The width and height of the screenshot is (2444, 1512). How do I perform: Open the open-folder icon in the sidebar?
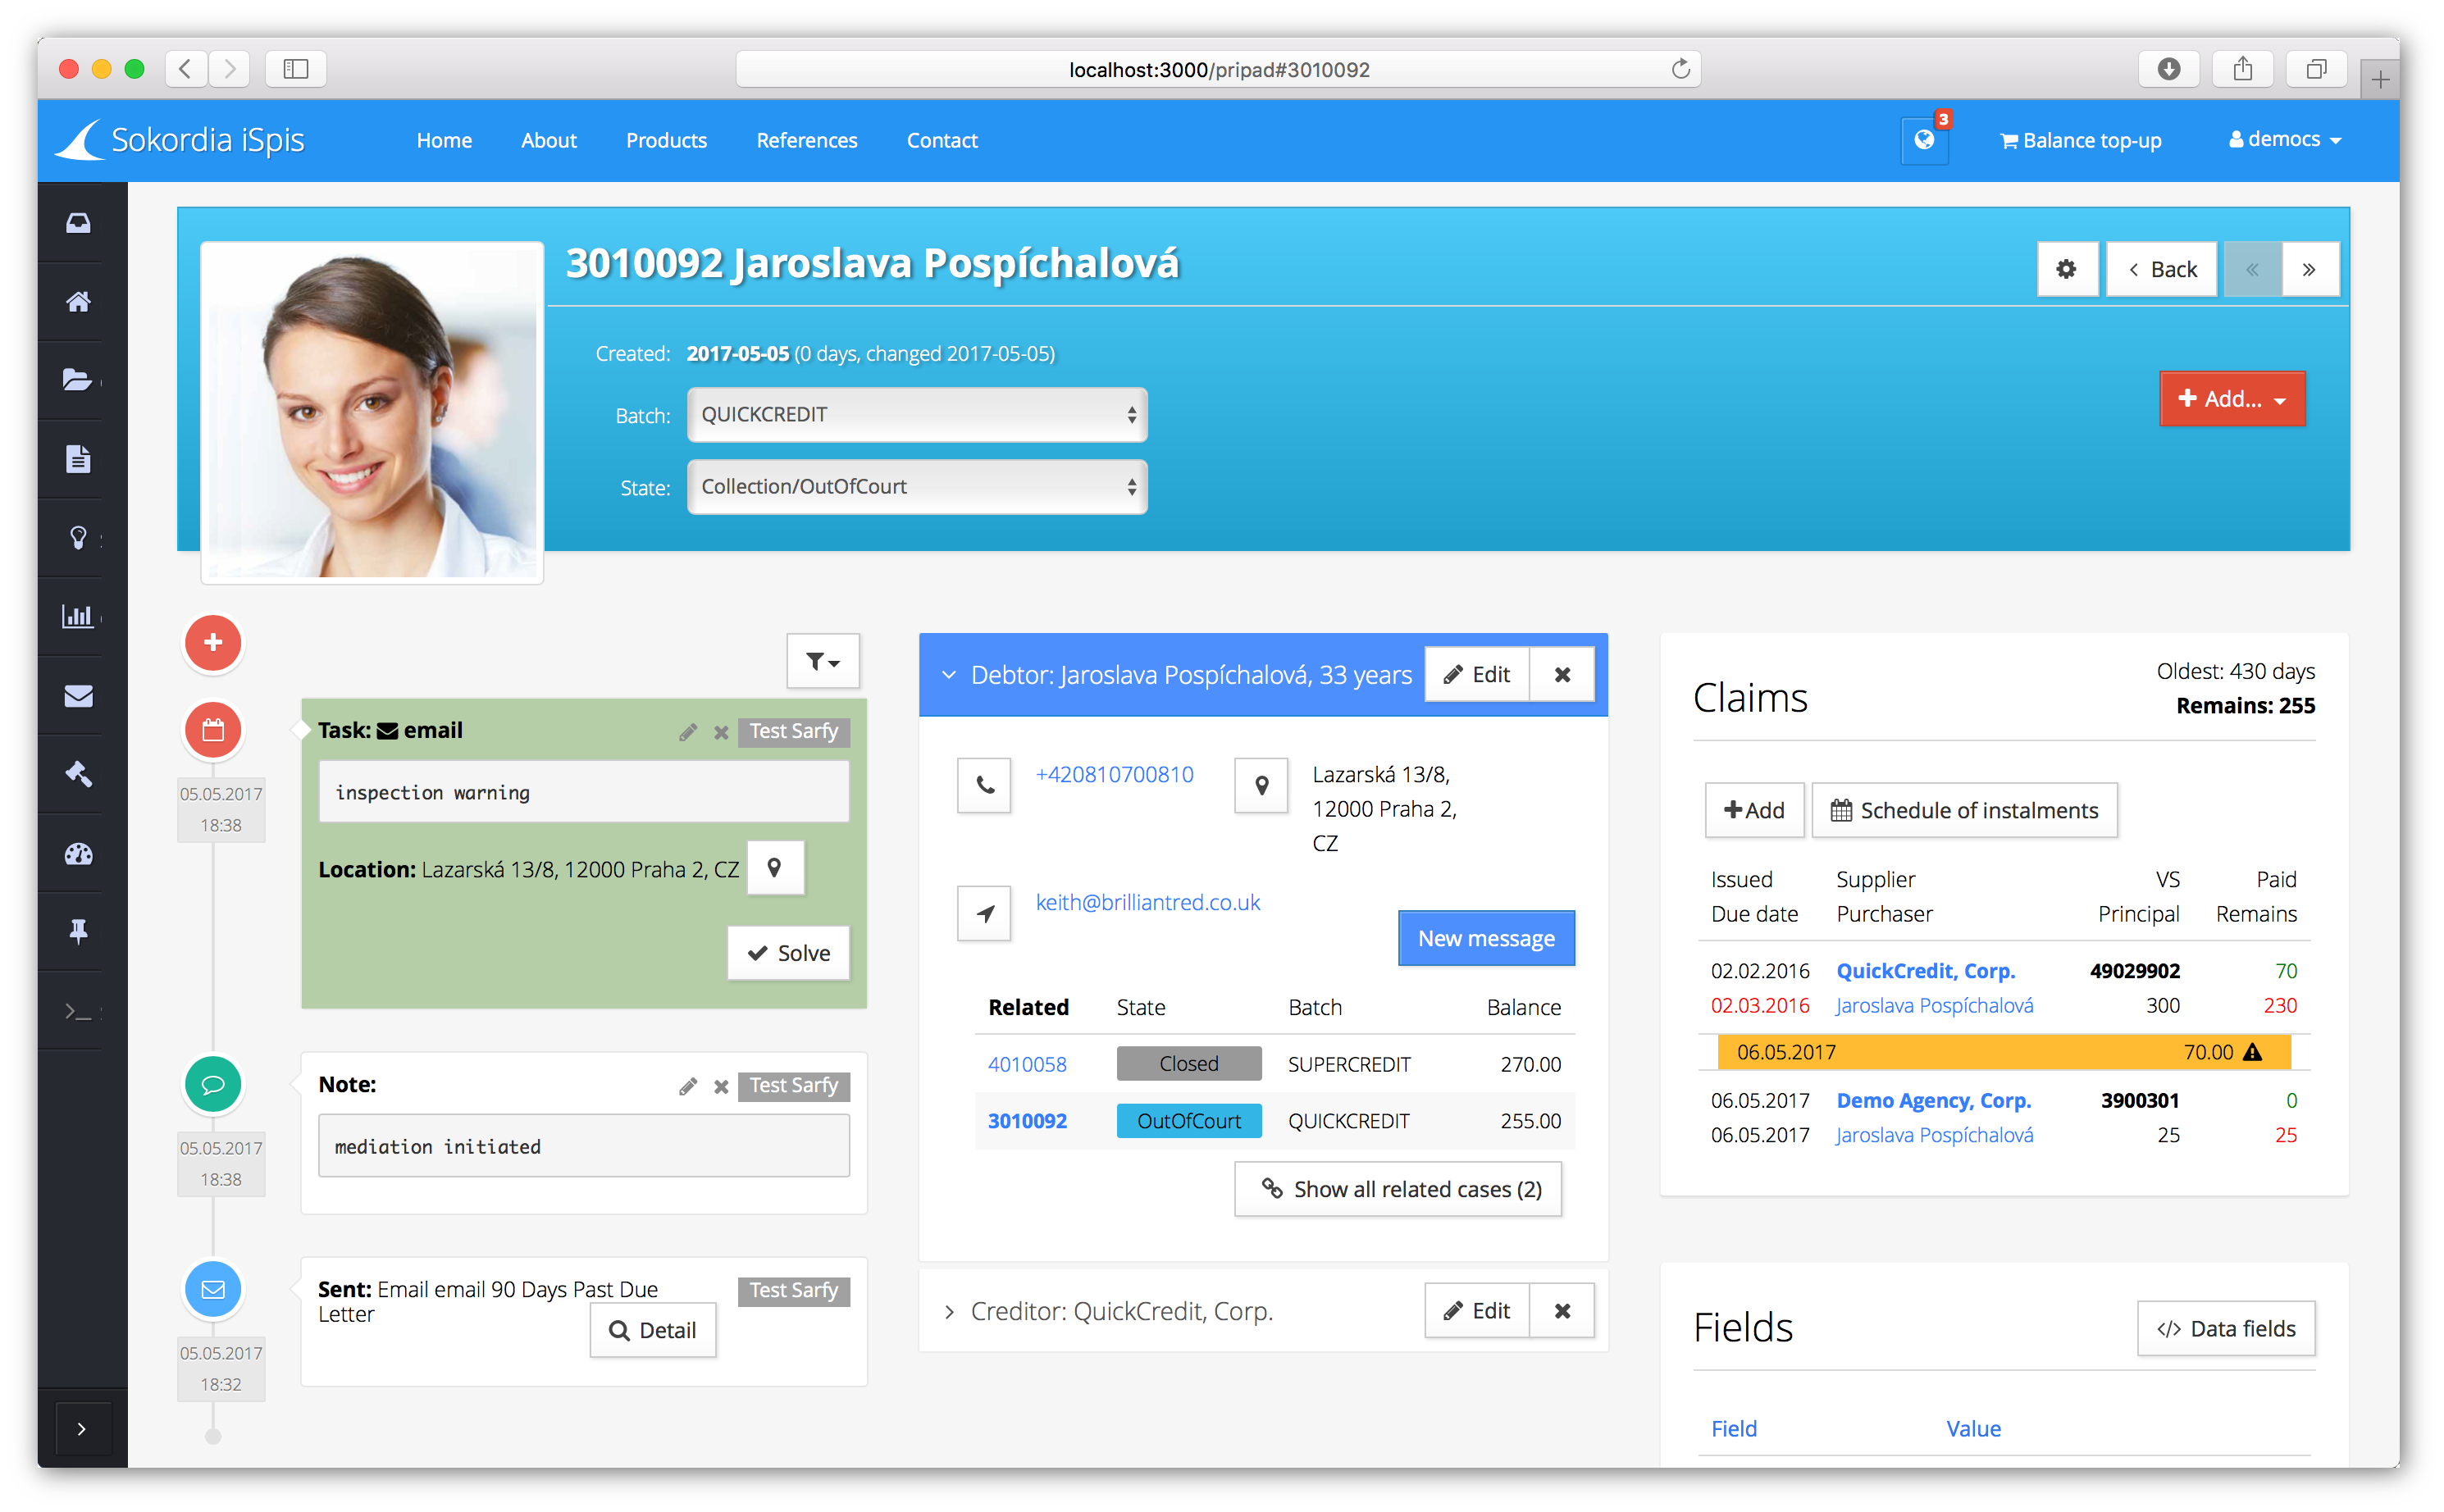pyautogui.click(x=79, y=380)
